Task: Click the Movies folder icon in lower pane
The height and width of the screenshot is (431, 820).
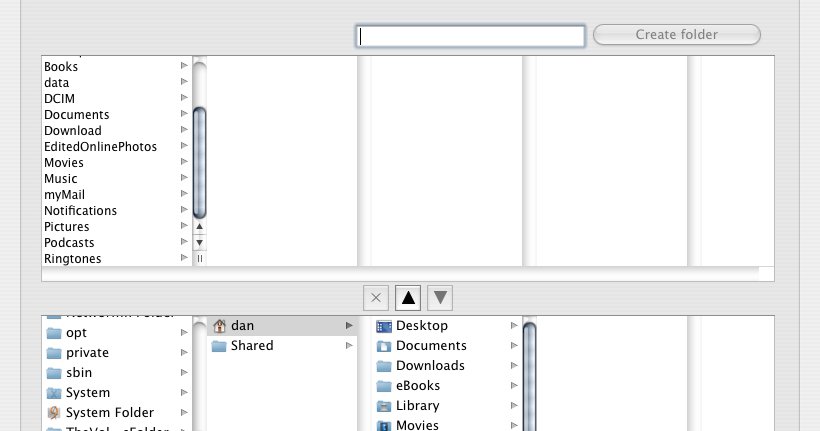Action: (x=384, y=426)
